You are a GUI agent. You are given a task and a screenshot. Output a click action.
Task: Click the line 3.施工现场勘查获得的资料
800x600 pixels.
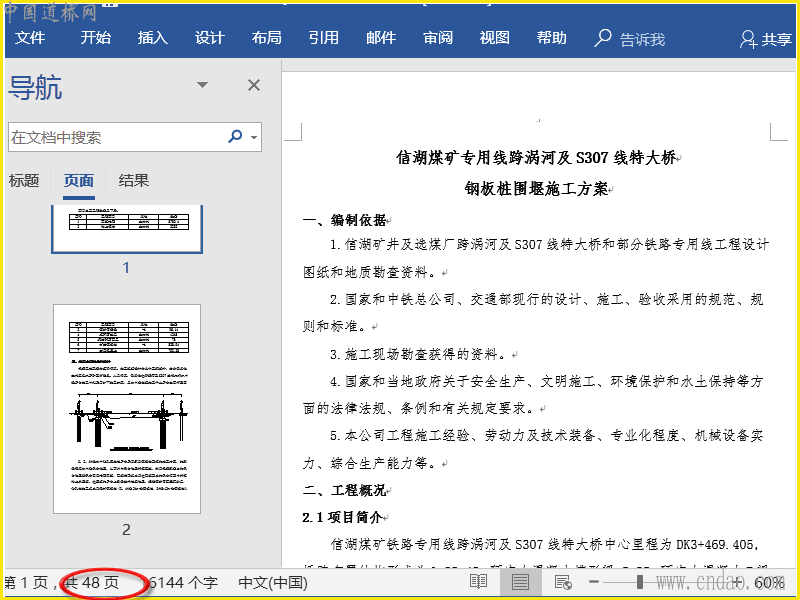pos(420,354)
